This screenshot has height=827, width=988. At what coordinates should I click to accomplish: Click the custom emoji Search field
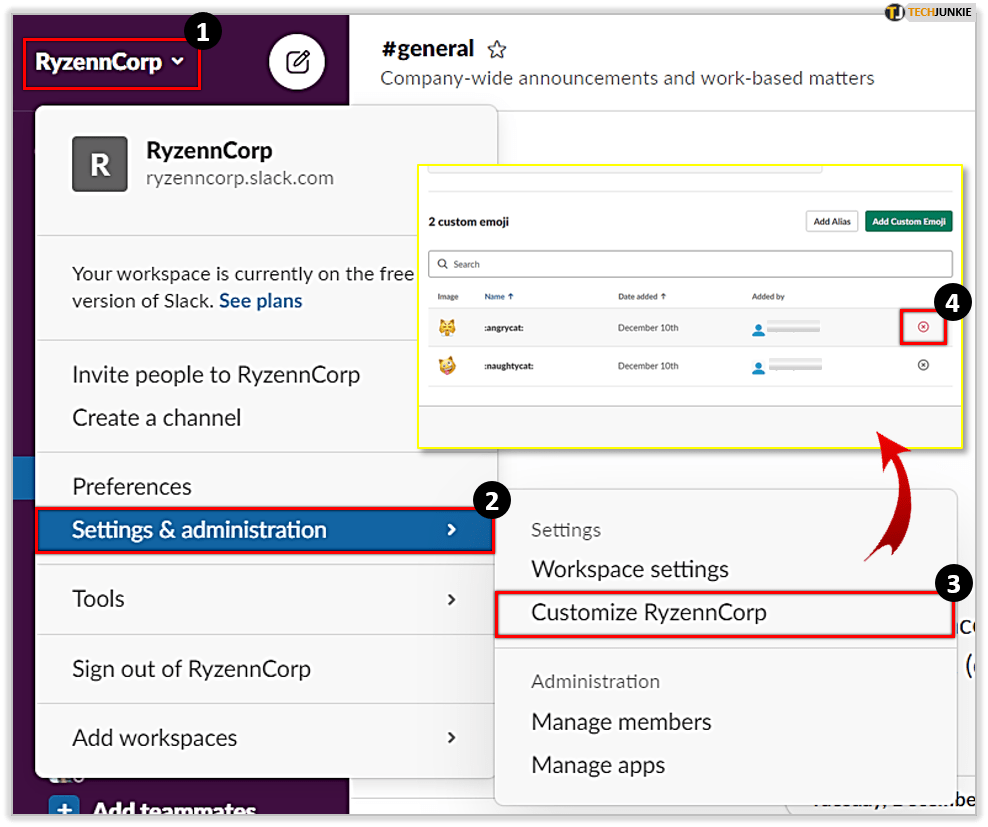(x=690, y=264)
